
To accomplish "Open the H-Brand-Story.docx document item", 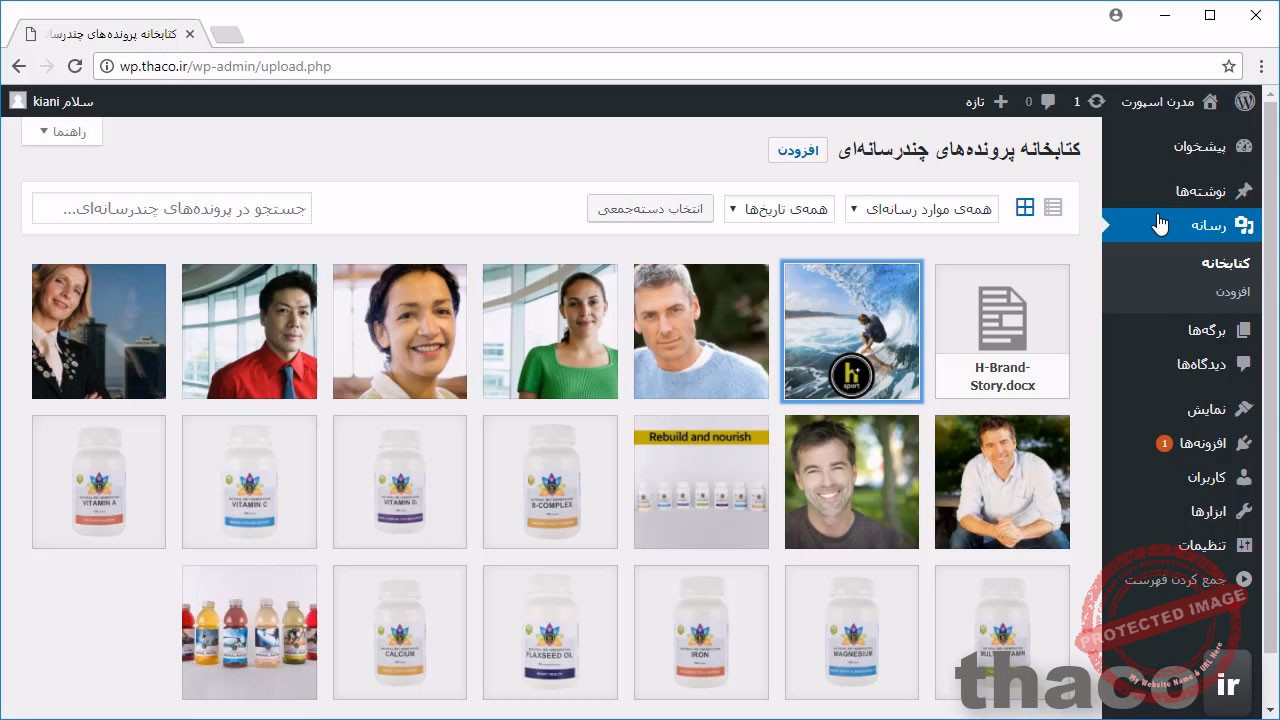I will [1002, 332].
